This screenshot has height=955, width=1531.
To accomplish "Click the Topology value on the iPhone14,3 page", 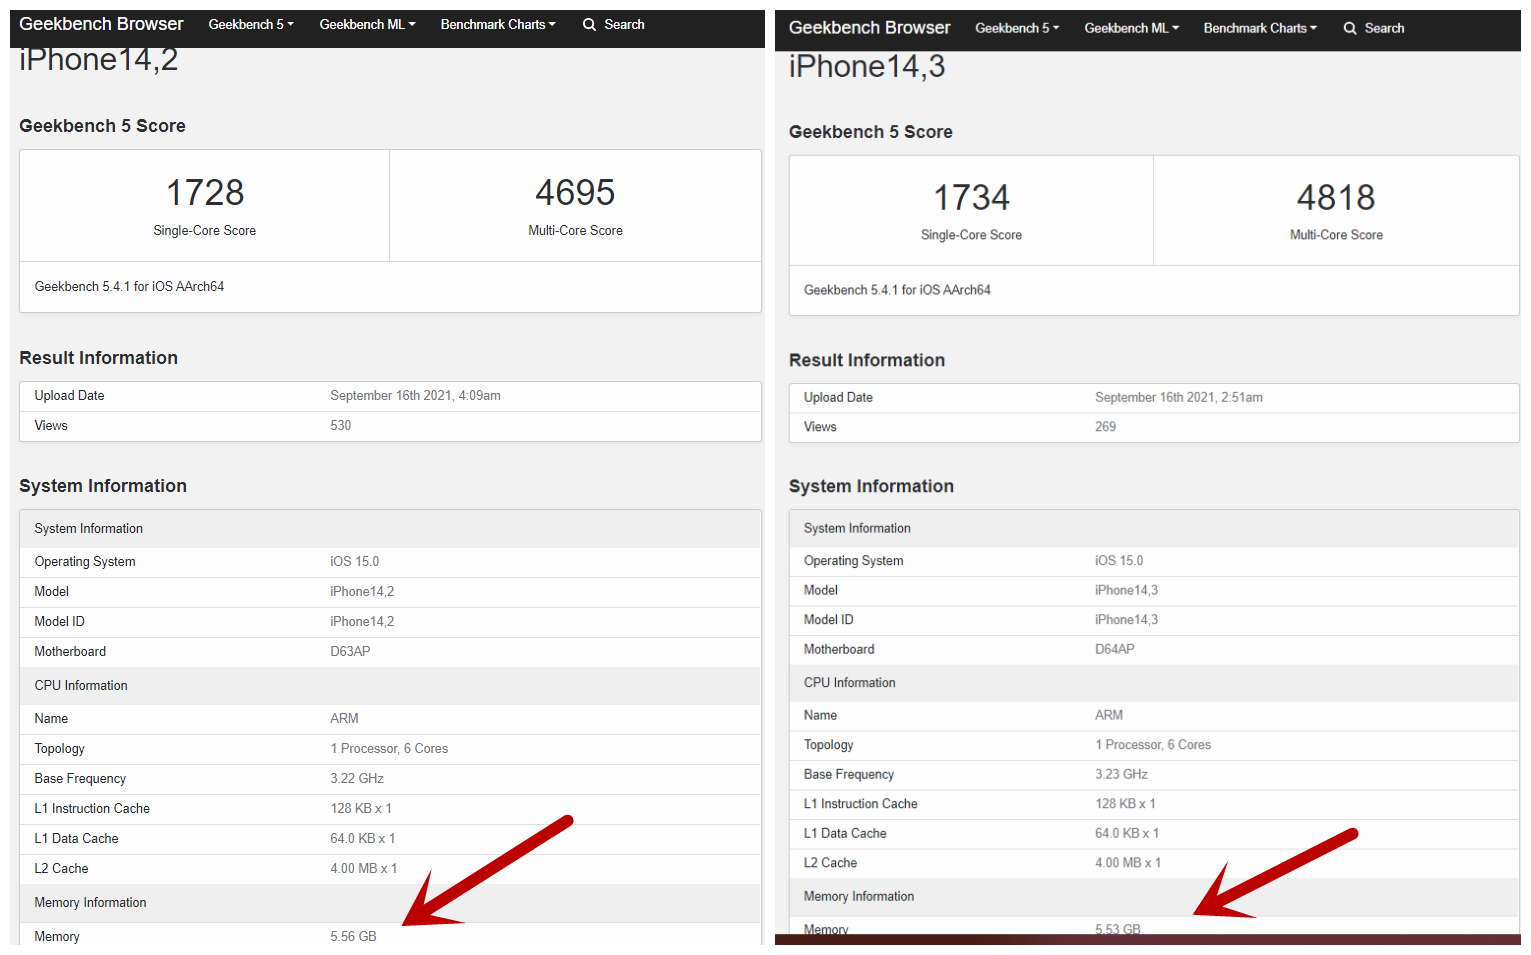I will click(x=1153, y=745).
